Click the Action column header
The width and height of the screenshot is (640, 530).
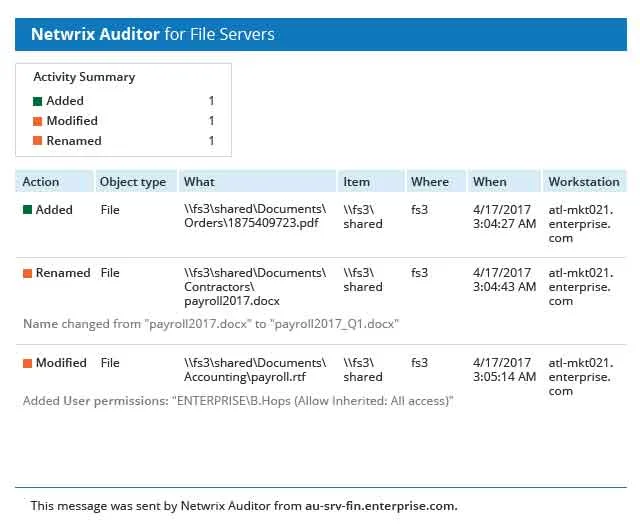[x=54, y=182]
